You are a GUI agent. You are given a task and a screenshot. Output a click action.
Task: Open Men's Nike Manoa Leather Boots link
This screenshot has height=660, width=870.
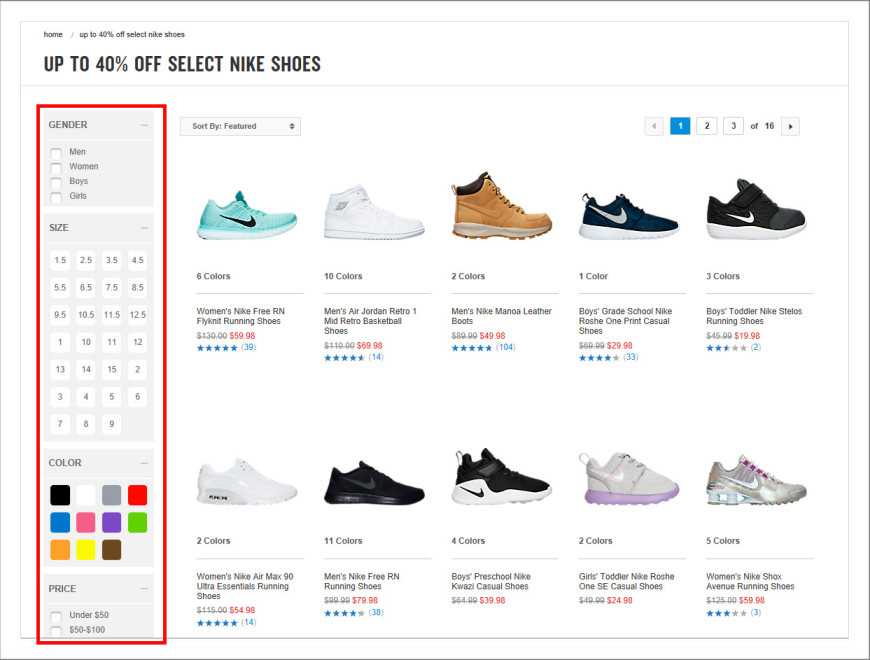coord(502,316)
